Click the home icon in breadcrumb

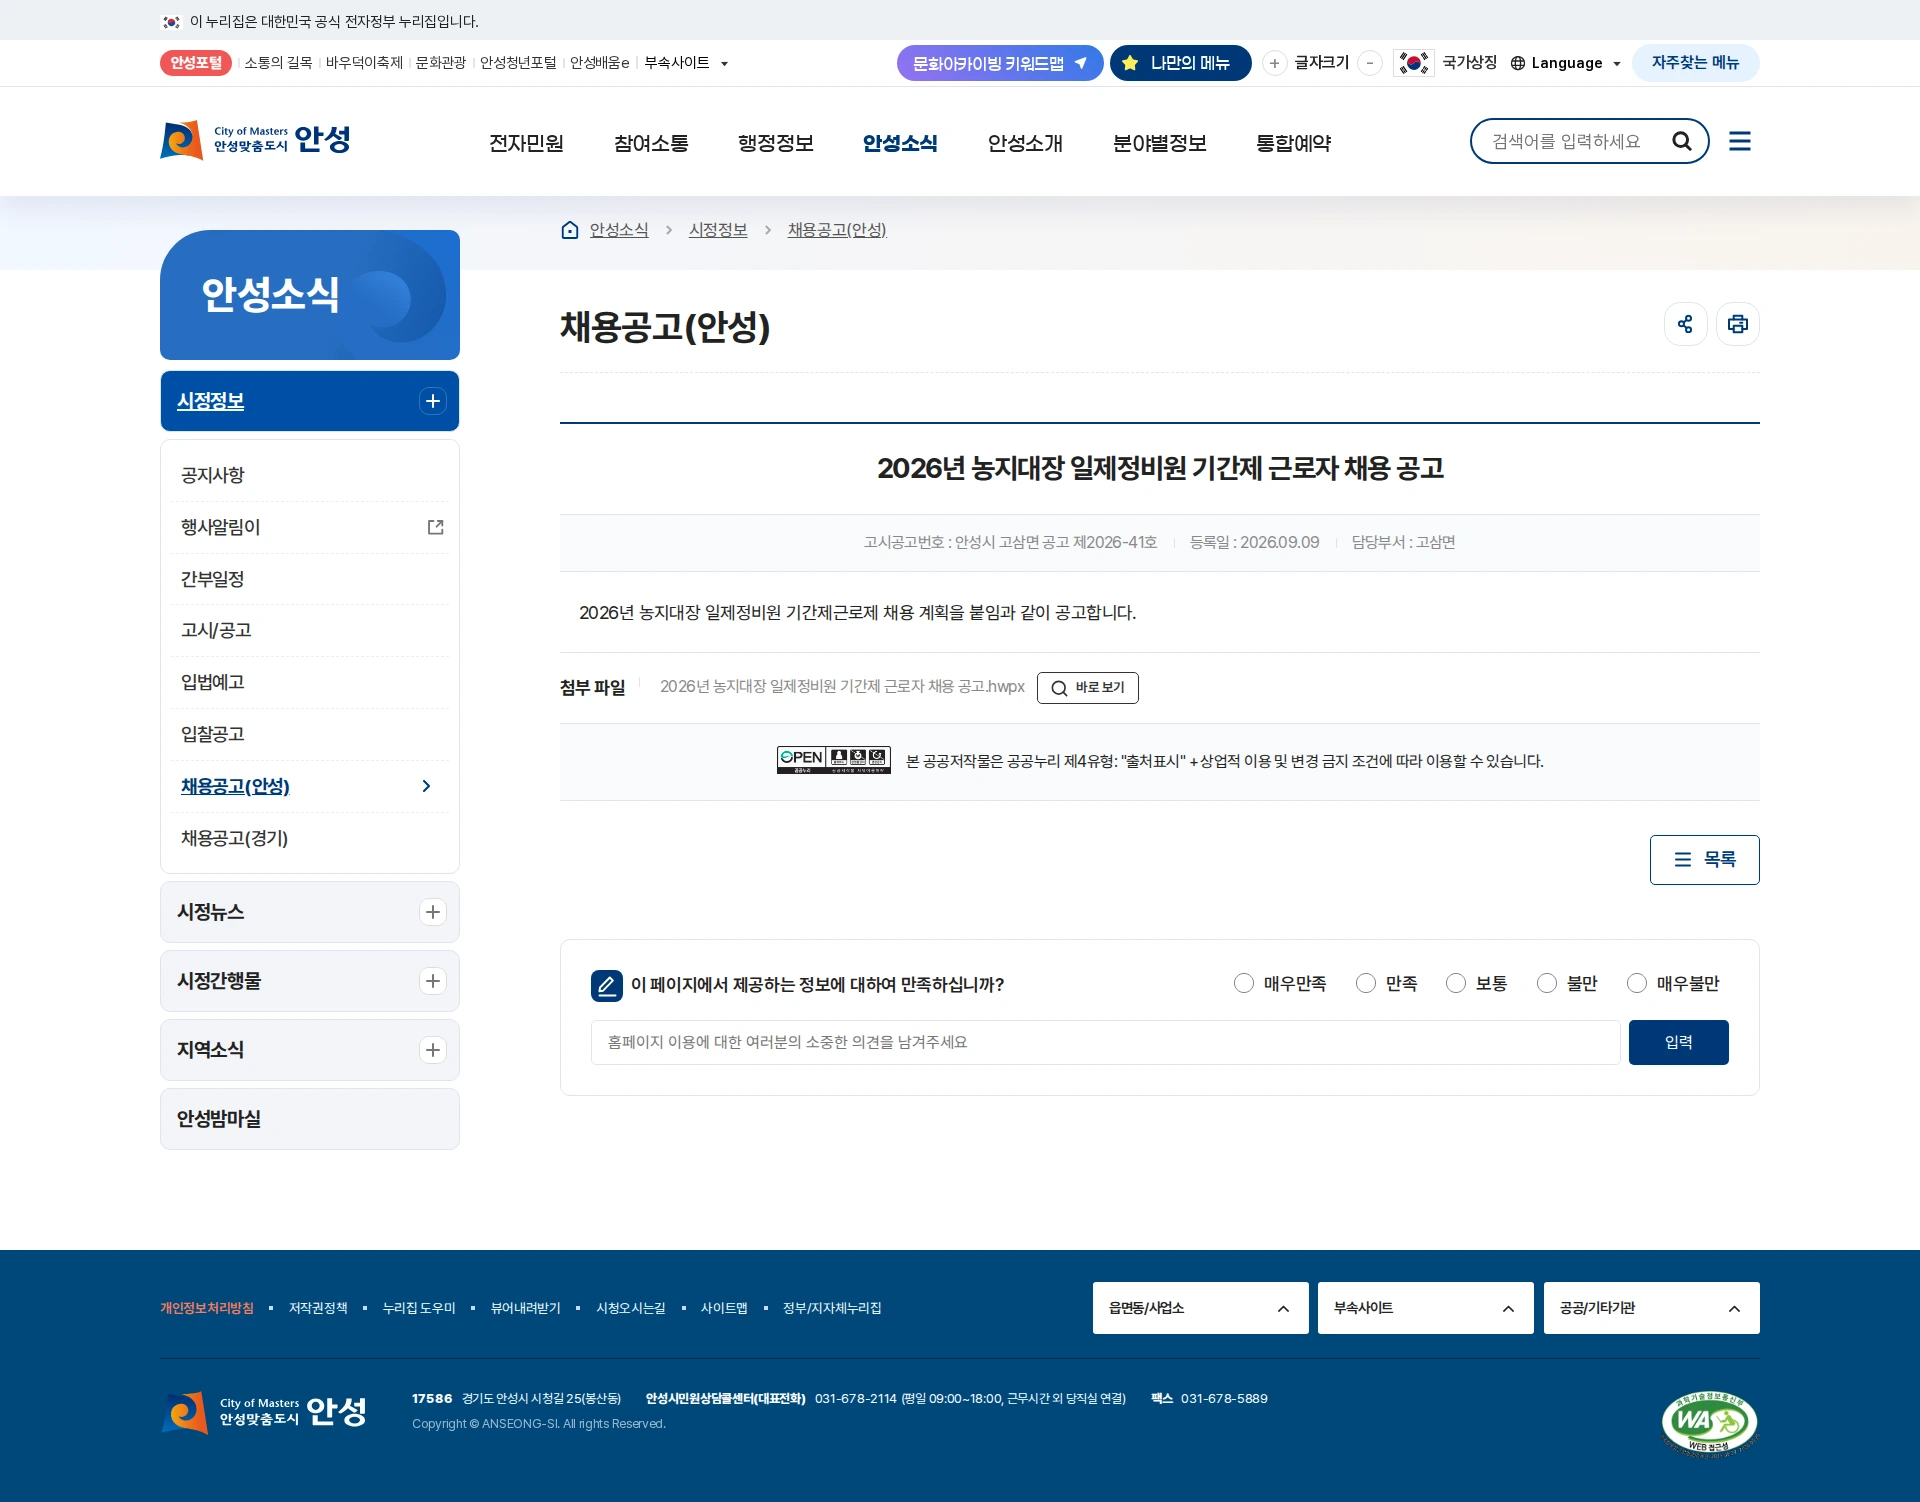coord(570,230)
